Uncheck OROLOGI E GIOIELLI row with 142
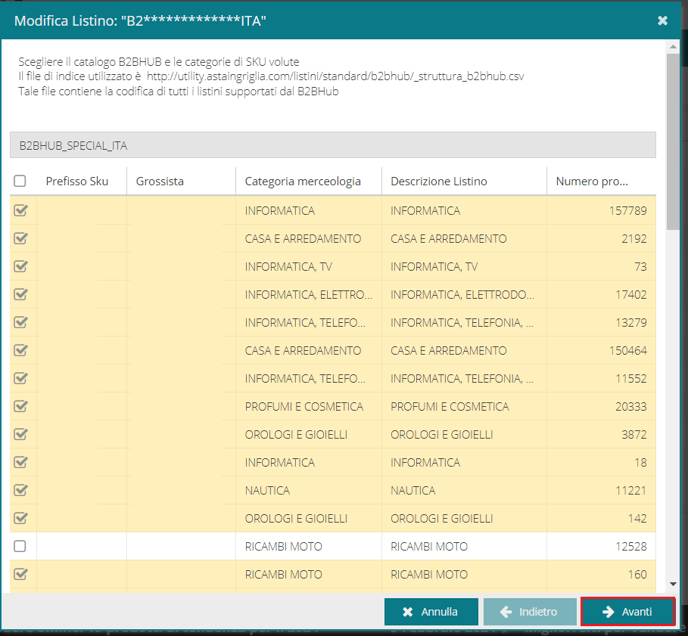Screen dimensions: 688x636 click(x=20, y=518)
